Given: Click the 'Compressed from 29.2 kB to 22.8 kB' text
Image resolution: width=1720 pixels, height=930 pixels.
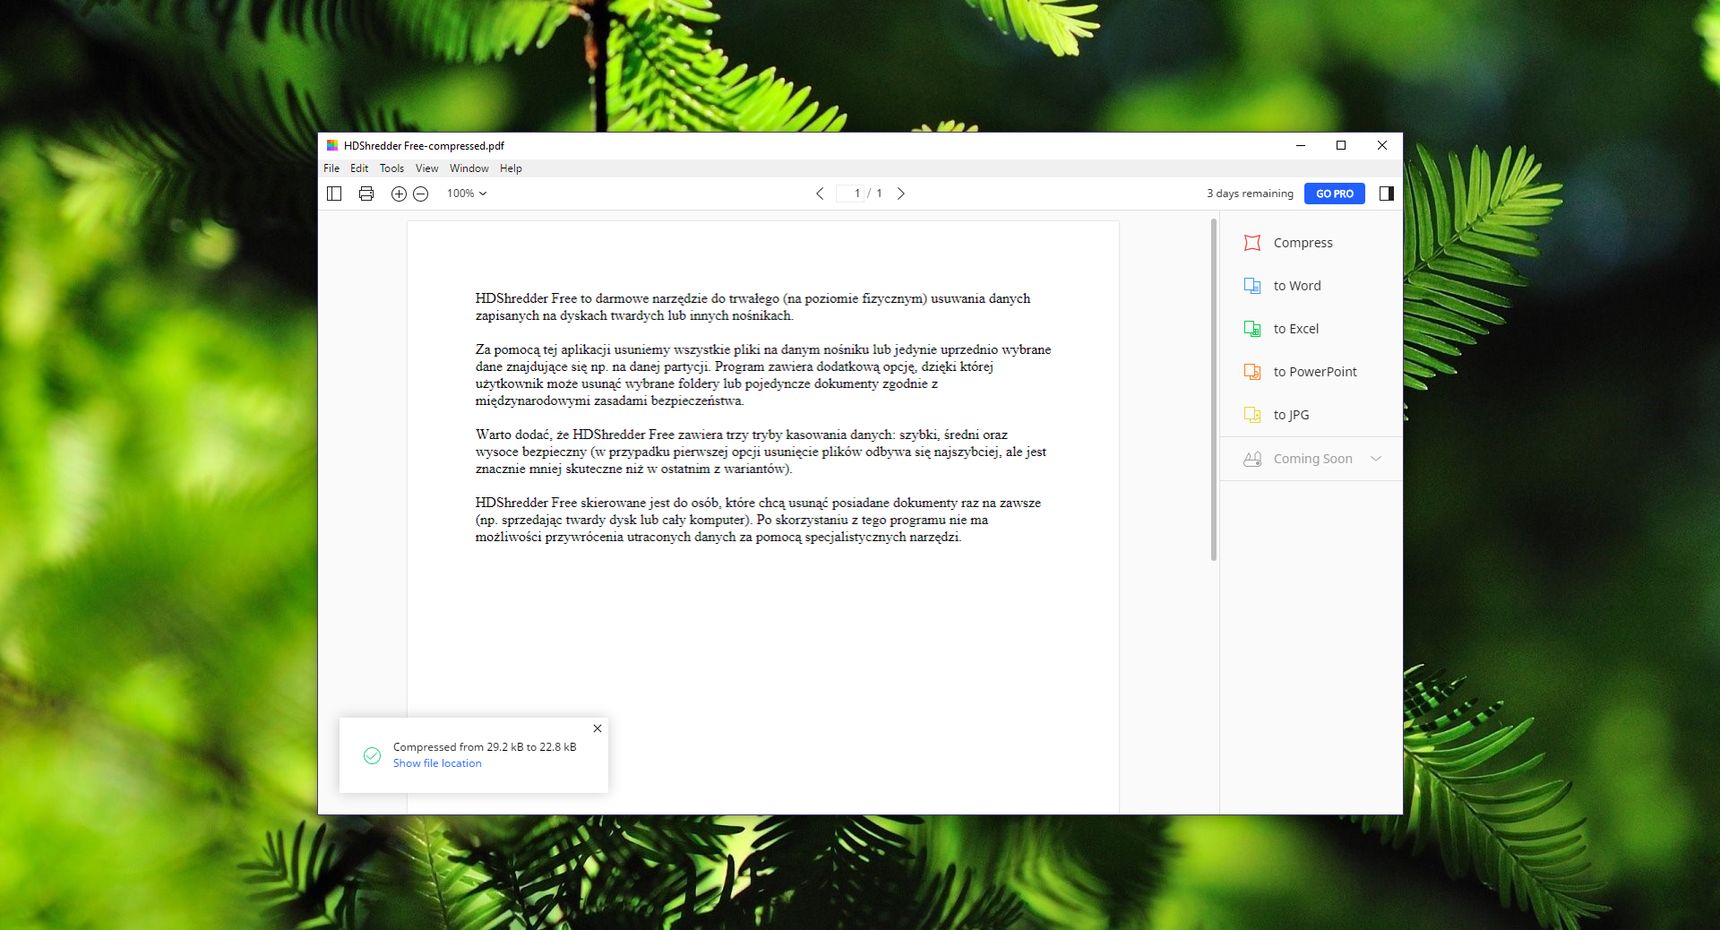Looking at the screenshot, I should (485, 747).
